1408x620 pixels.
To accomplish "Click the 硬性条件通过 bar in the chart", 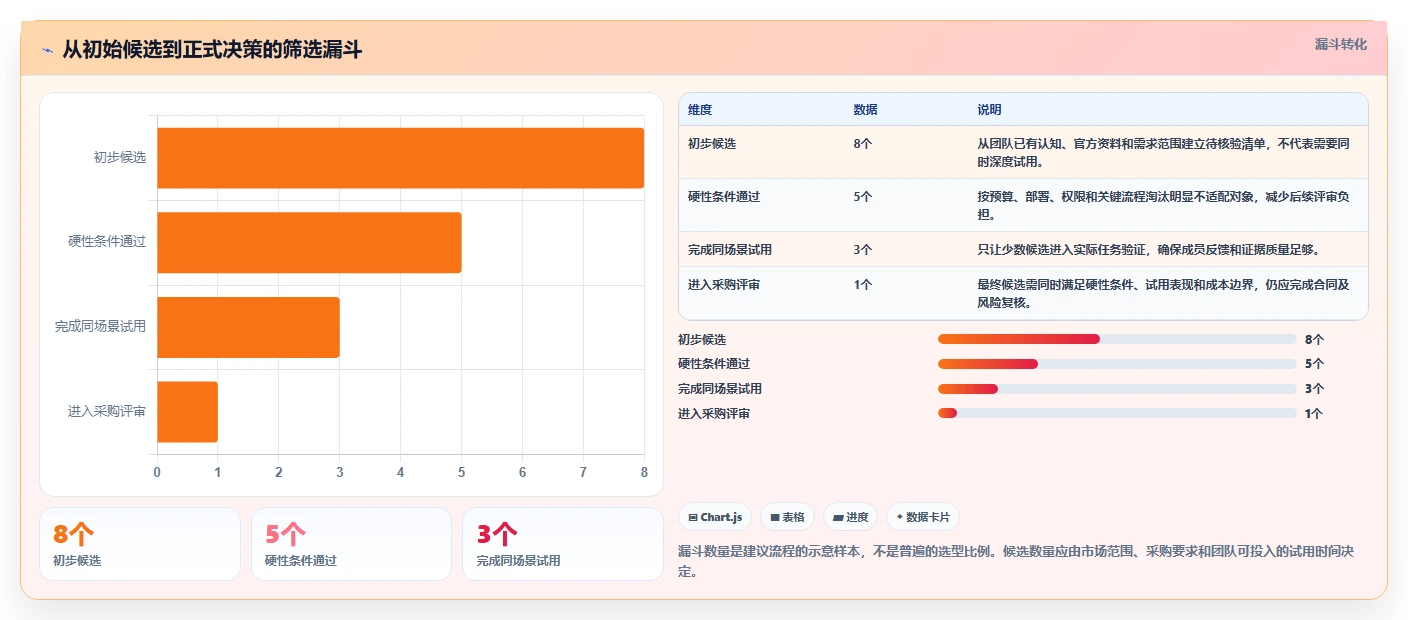I will (x=309, y=242).
